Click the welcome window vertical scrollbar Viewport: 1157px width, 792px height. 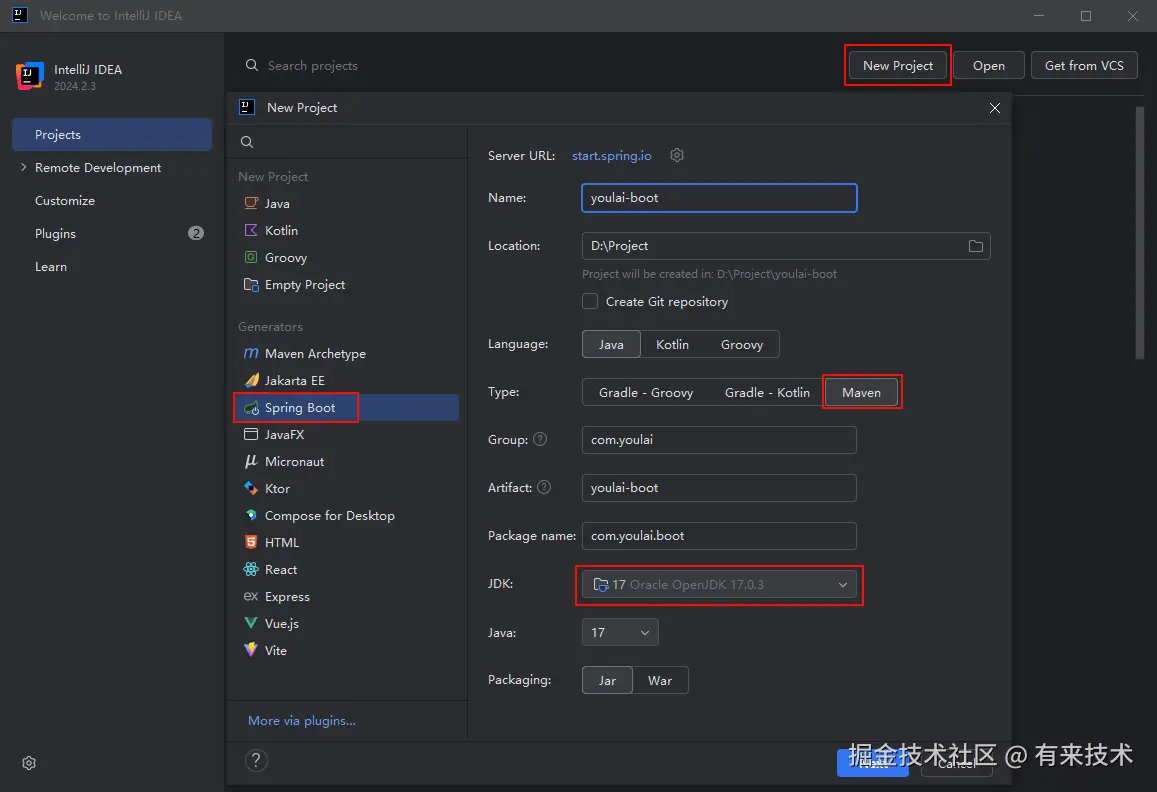(1139, 233)
